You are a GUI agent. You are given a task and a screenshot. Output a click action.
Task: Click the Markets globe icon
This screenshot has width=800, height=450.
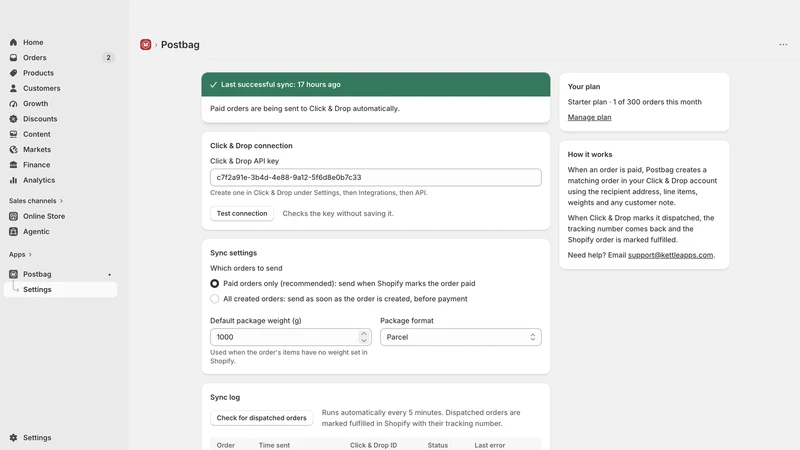pos(13,149)
